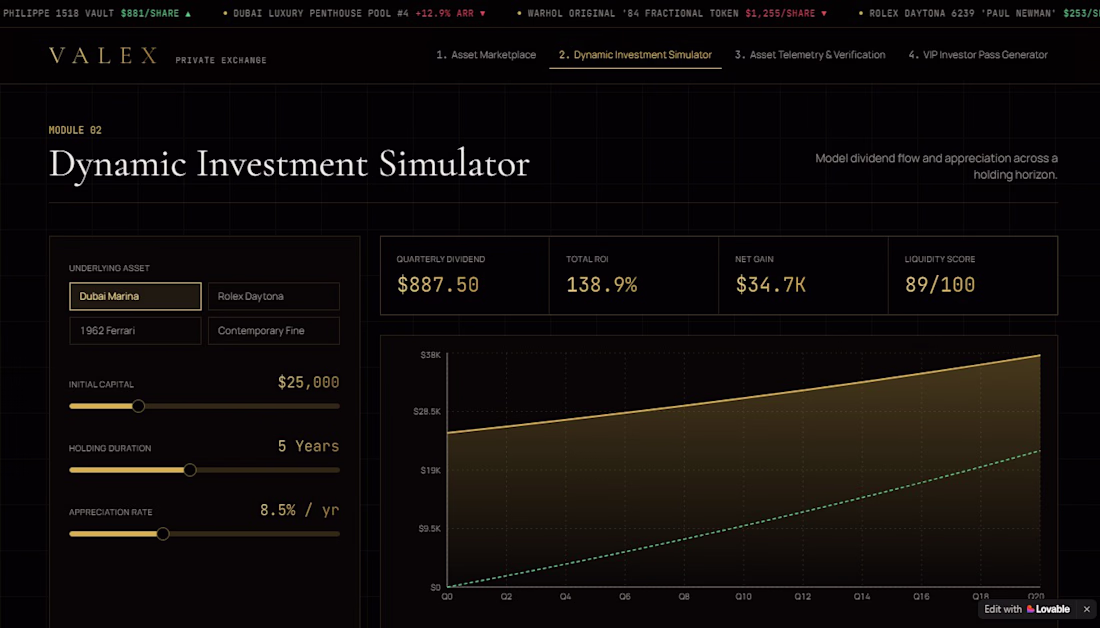Open the Asset Marketplace tab

(x=485, y=55)
